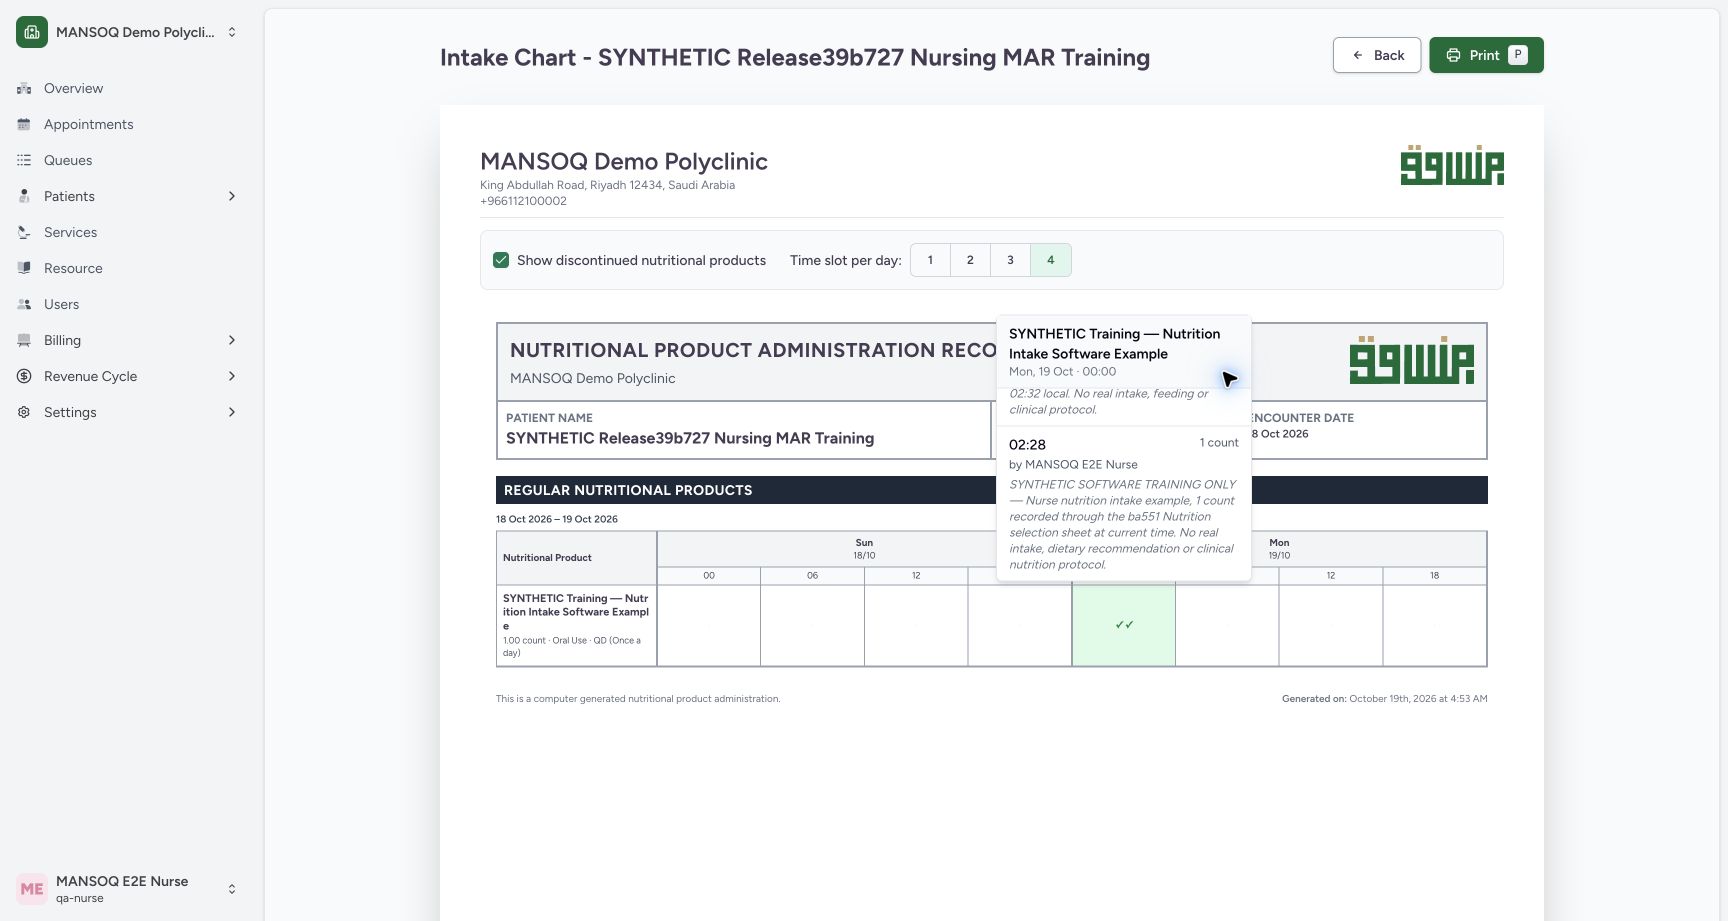Open Queues in the sidebar
The image size is (1728, 921).
pyautogui.click(x=128, y=160)
